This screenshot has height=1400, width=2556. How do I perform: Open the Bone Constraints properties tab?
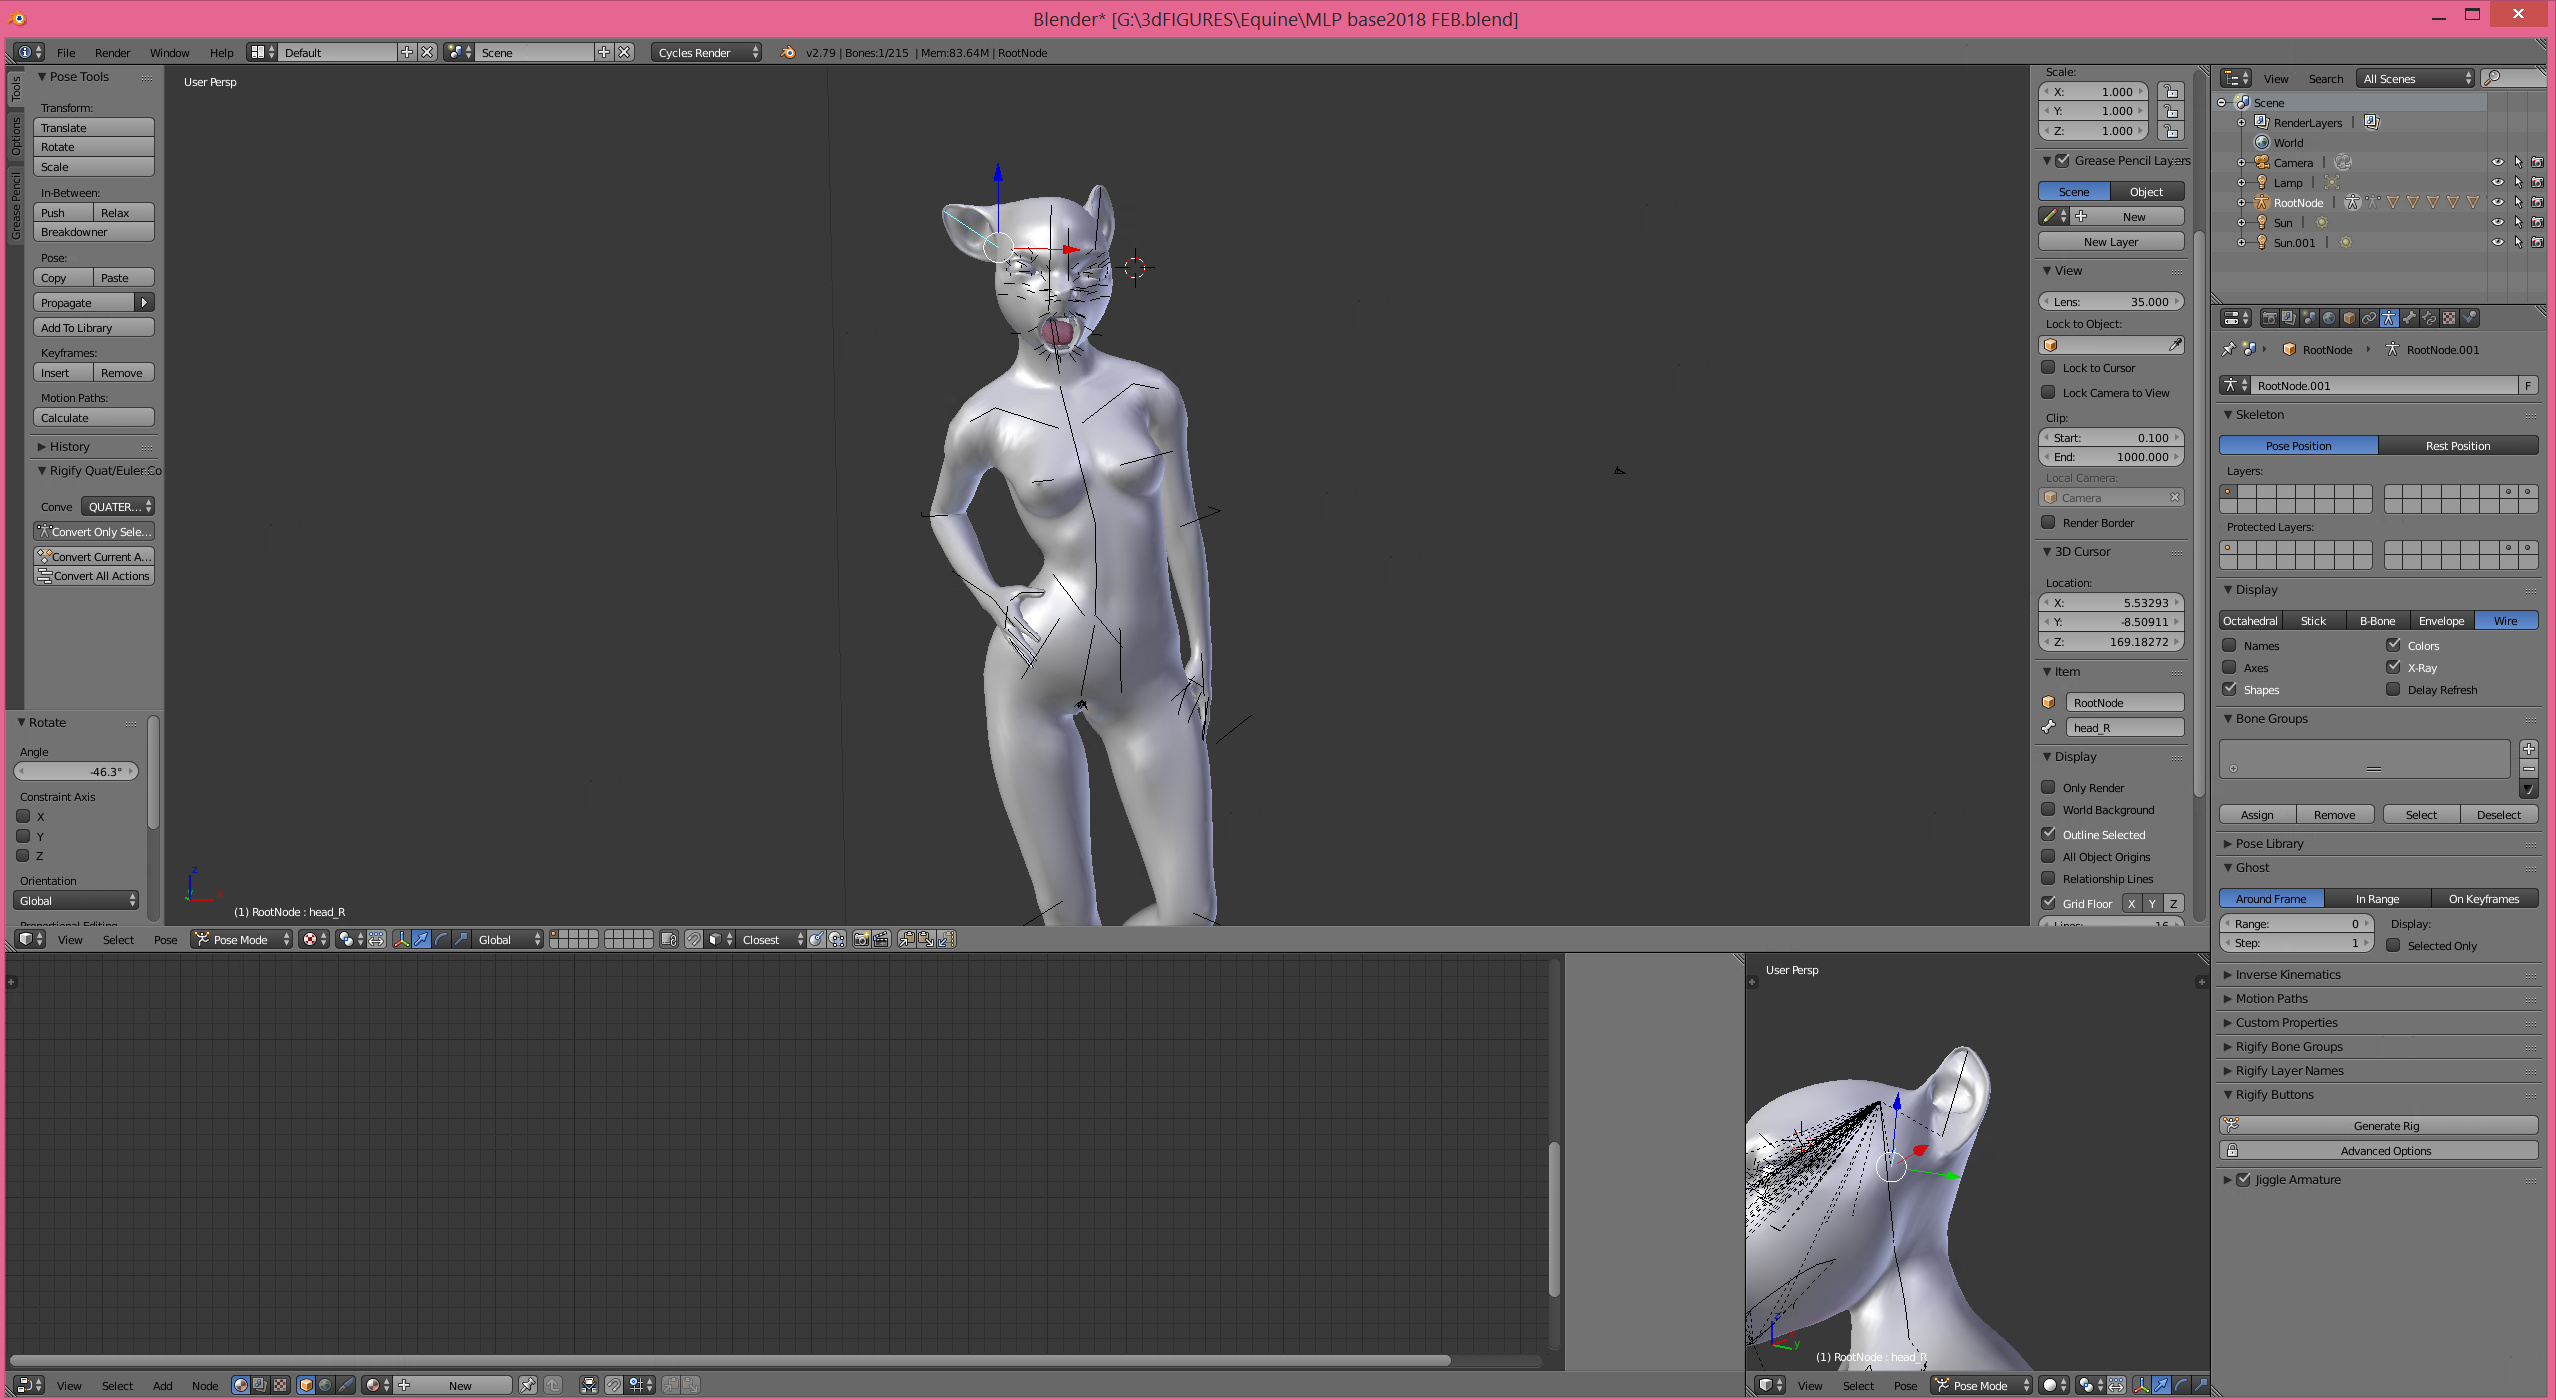click(2429, 318)
